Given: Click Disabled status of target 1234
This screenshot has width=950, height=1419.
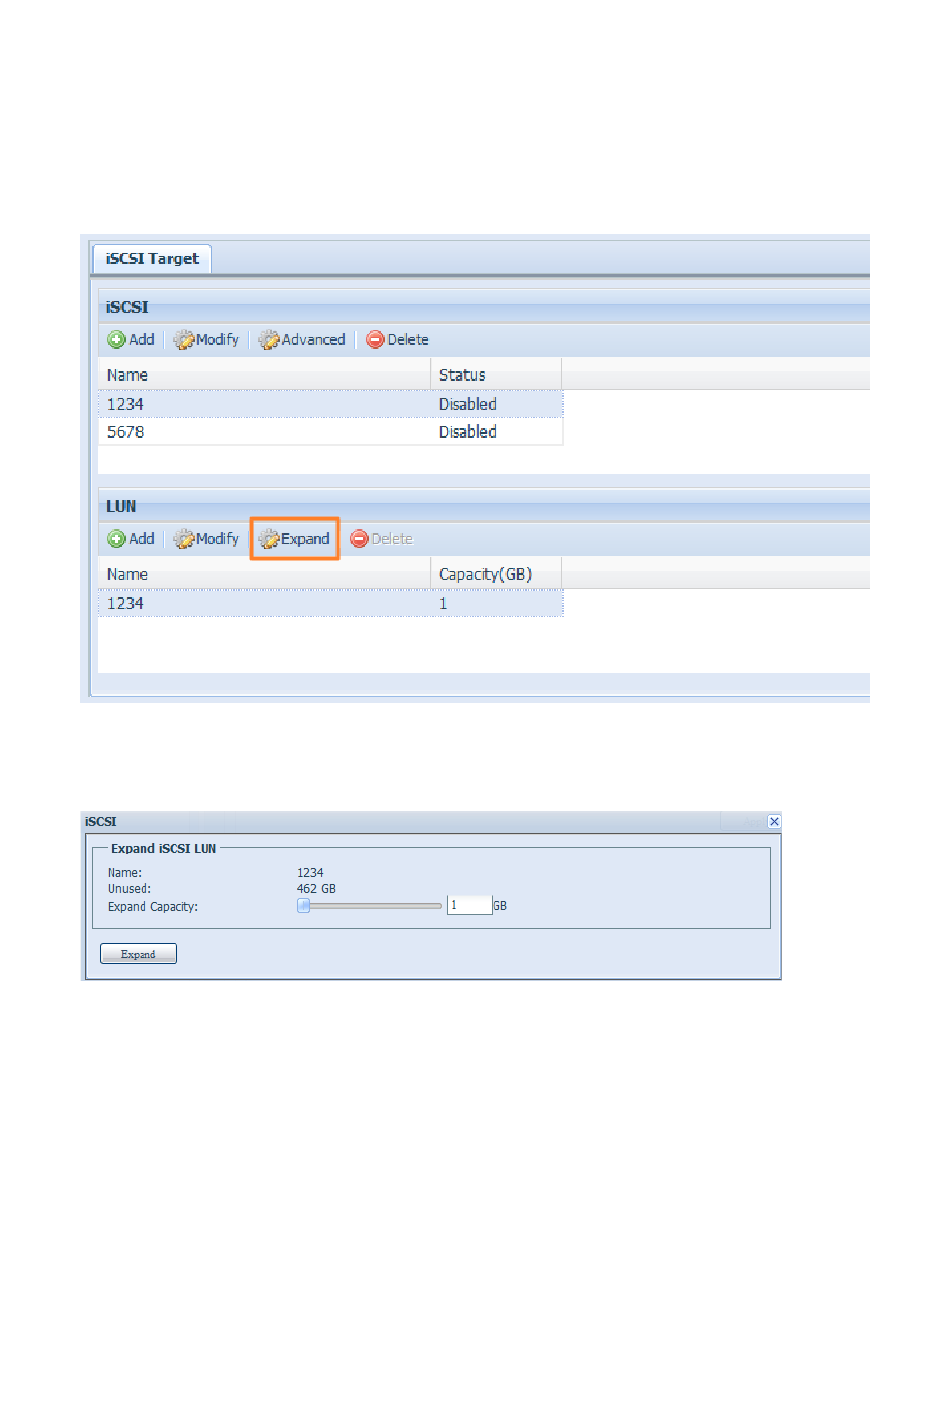Looking at the screenshot, I should (467, 404).
